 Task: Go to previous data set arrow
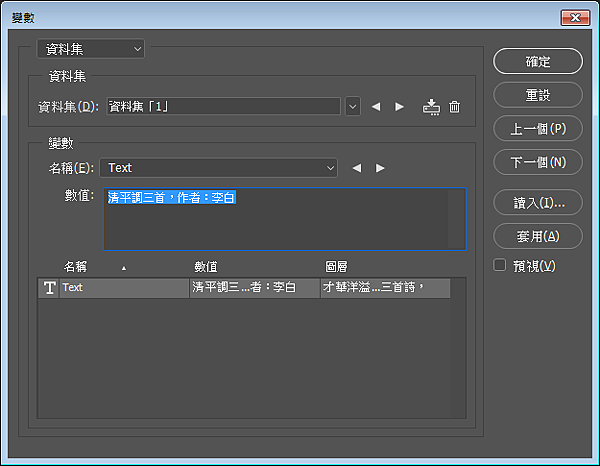click(376, 107)
